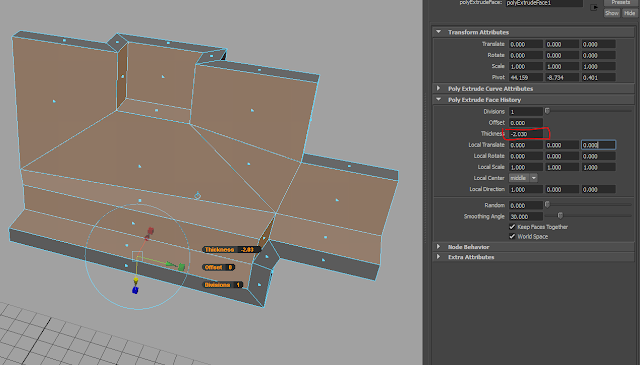
Task: Click the Show button
Action: tap(611, 13)
